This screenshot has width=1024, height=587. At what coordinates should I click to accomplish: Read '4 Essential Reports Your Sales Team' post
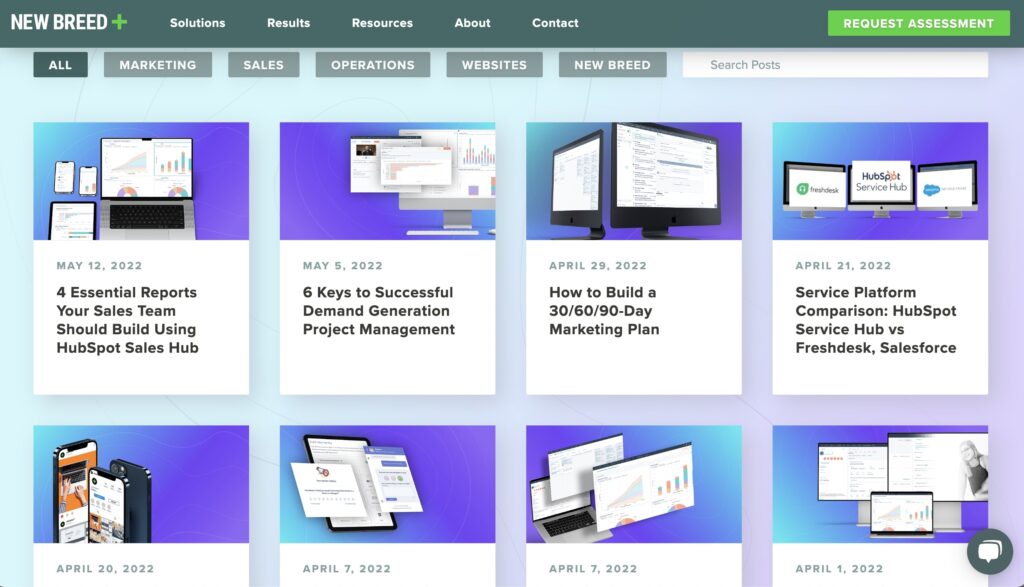[127, 320]
